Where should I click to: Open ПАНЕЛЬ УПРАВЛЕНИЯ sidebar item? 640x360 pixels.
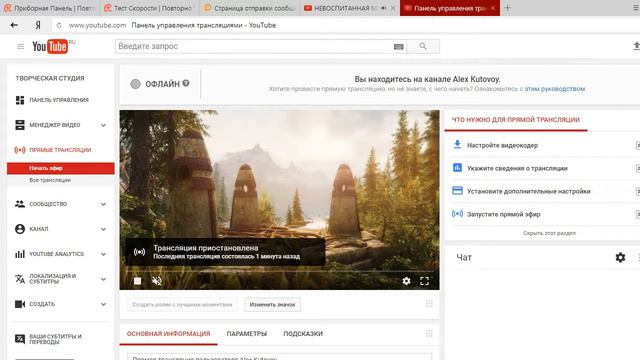point(60,100)
